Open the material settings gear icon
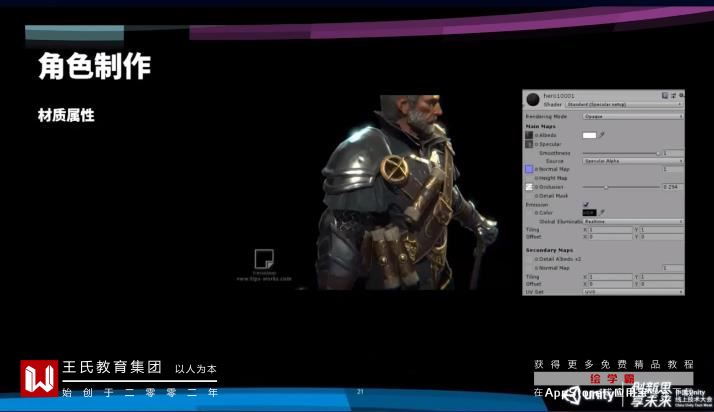Screen dimensions: 714x412 [681, 95]
